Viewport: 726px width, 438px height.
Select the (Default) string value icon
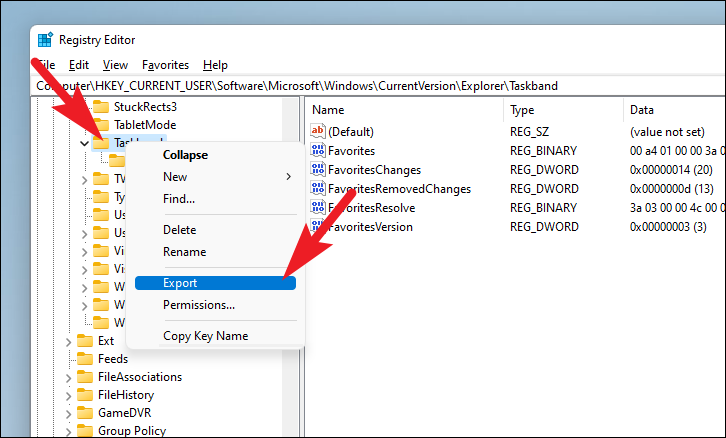318,131
